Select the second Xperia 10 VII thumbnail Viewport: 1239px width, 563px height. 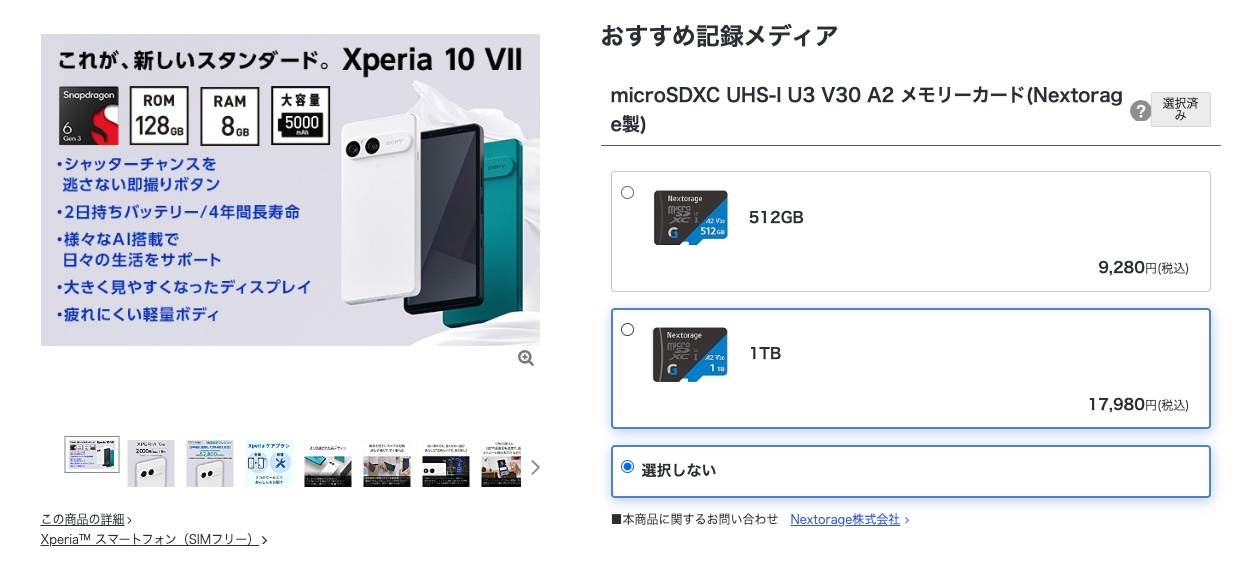pyautogui.click(x=151, y=464)
